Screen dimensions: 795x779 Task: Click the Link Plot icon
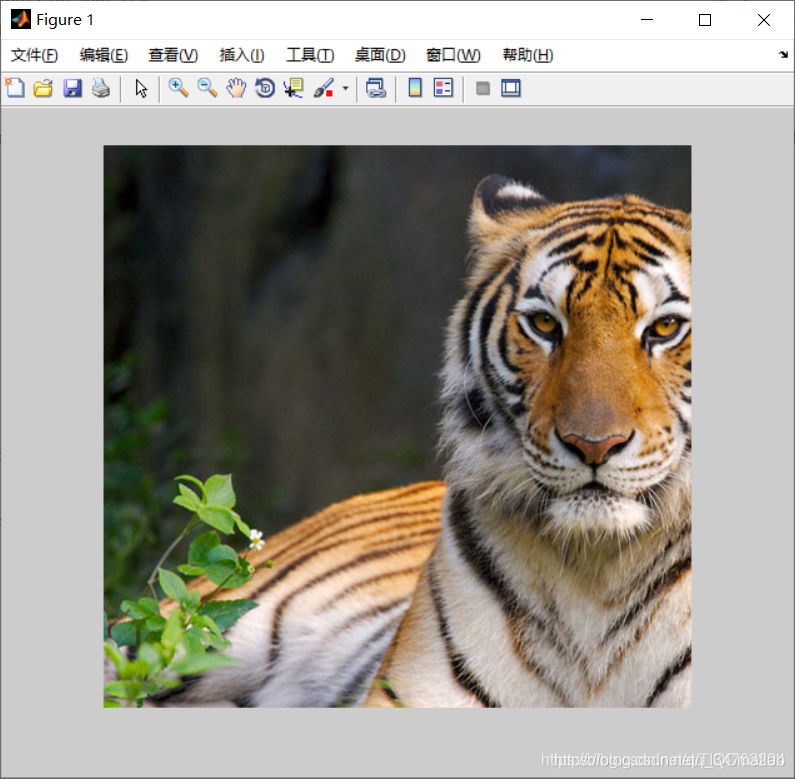[376, 88]
